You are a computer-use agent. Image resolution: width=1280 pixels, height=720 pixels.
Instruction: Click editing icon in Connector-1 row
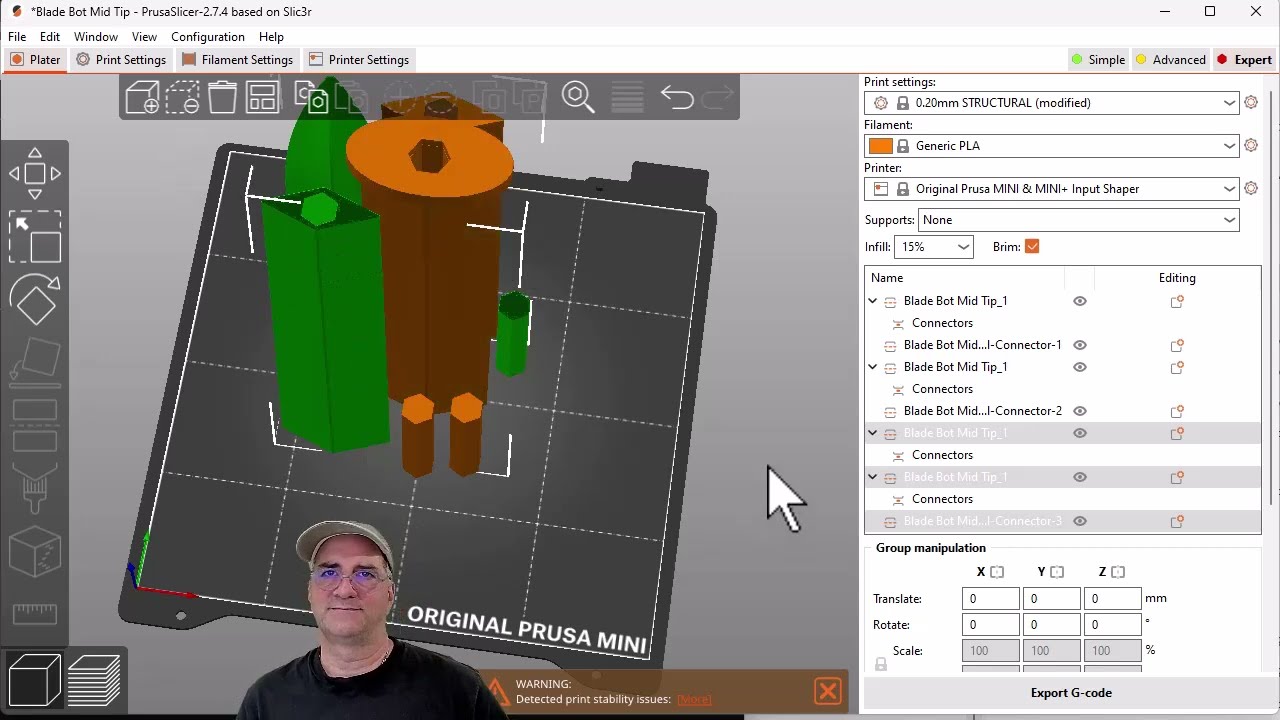coord(1177,345)
